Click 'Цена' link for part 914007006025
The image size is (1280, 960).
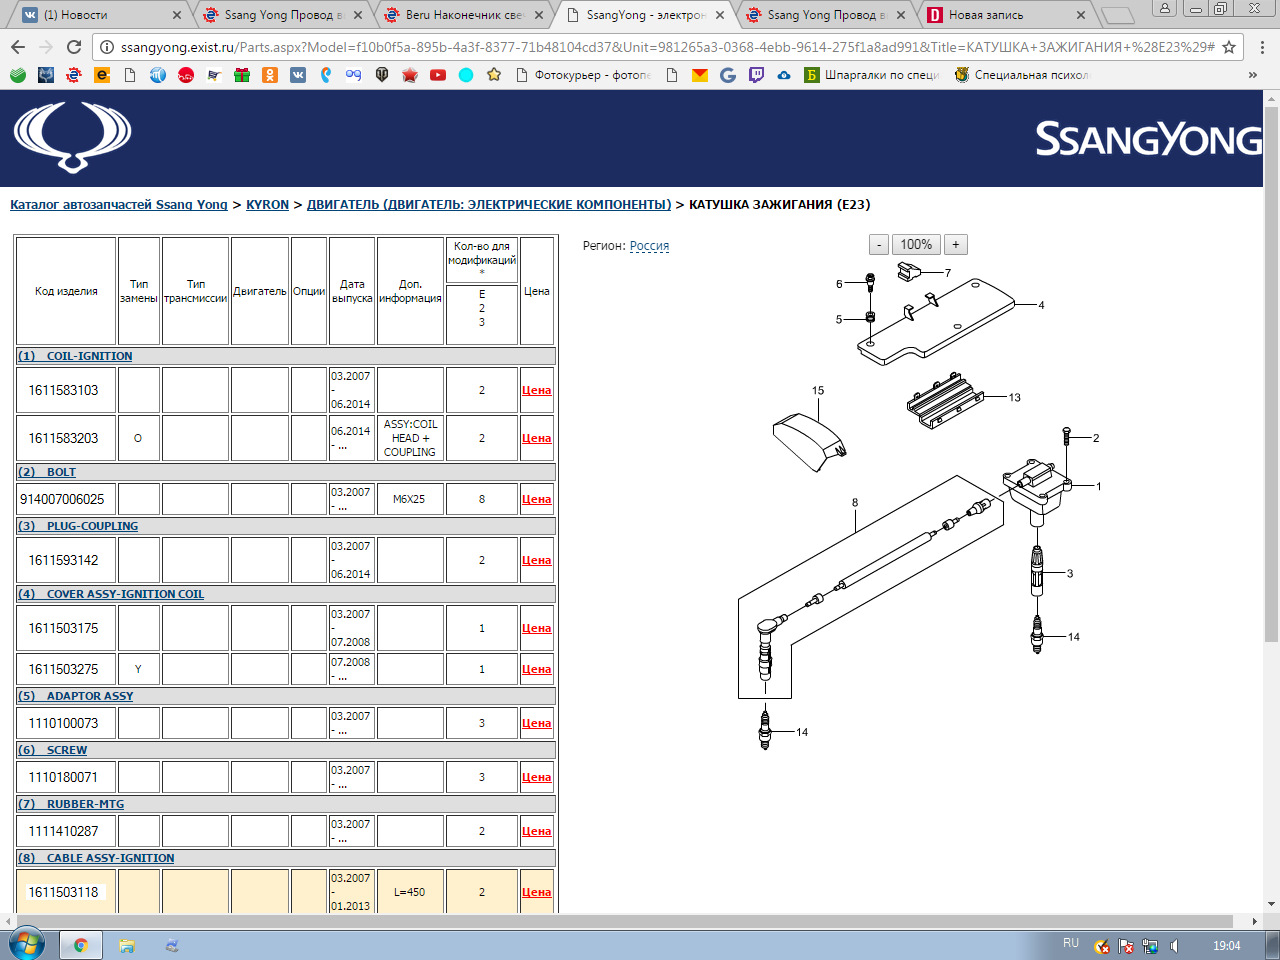pyautogui.click(x=537, y=499)
